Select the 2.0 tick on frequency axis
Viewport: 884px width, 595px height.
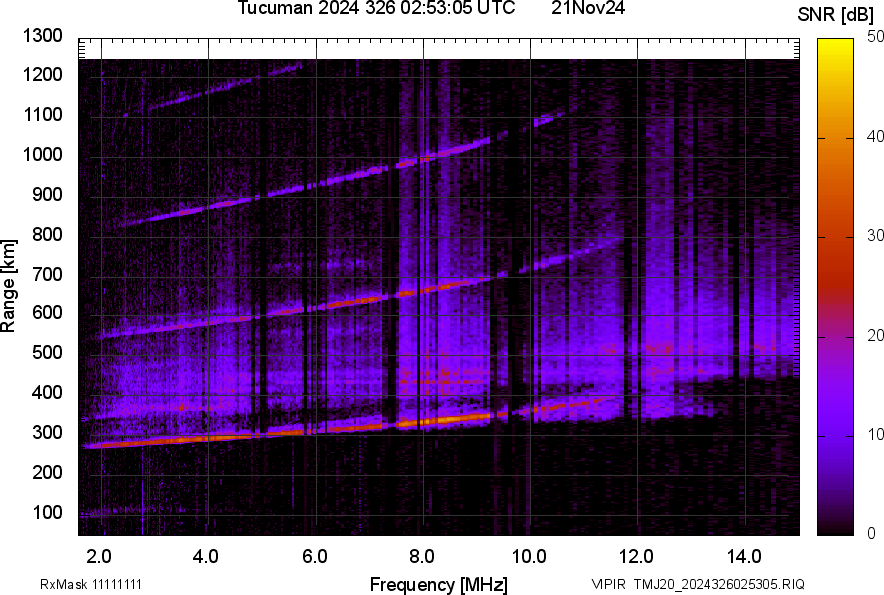point(100,556)
